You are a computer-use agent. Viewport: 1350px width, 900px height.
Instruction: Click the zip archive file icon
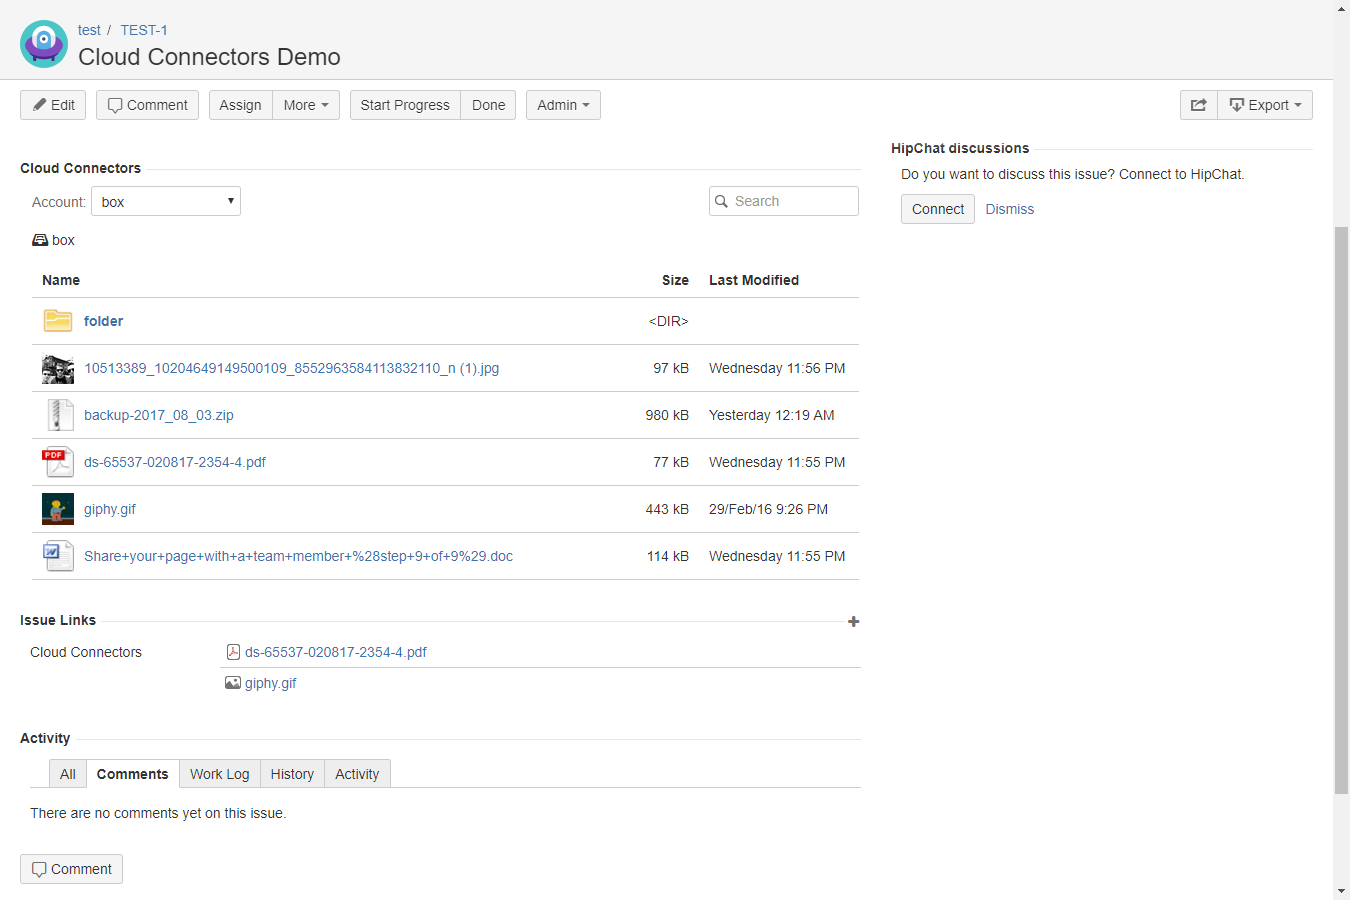point(58,415)
